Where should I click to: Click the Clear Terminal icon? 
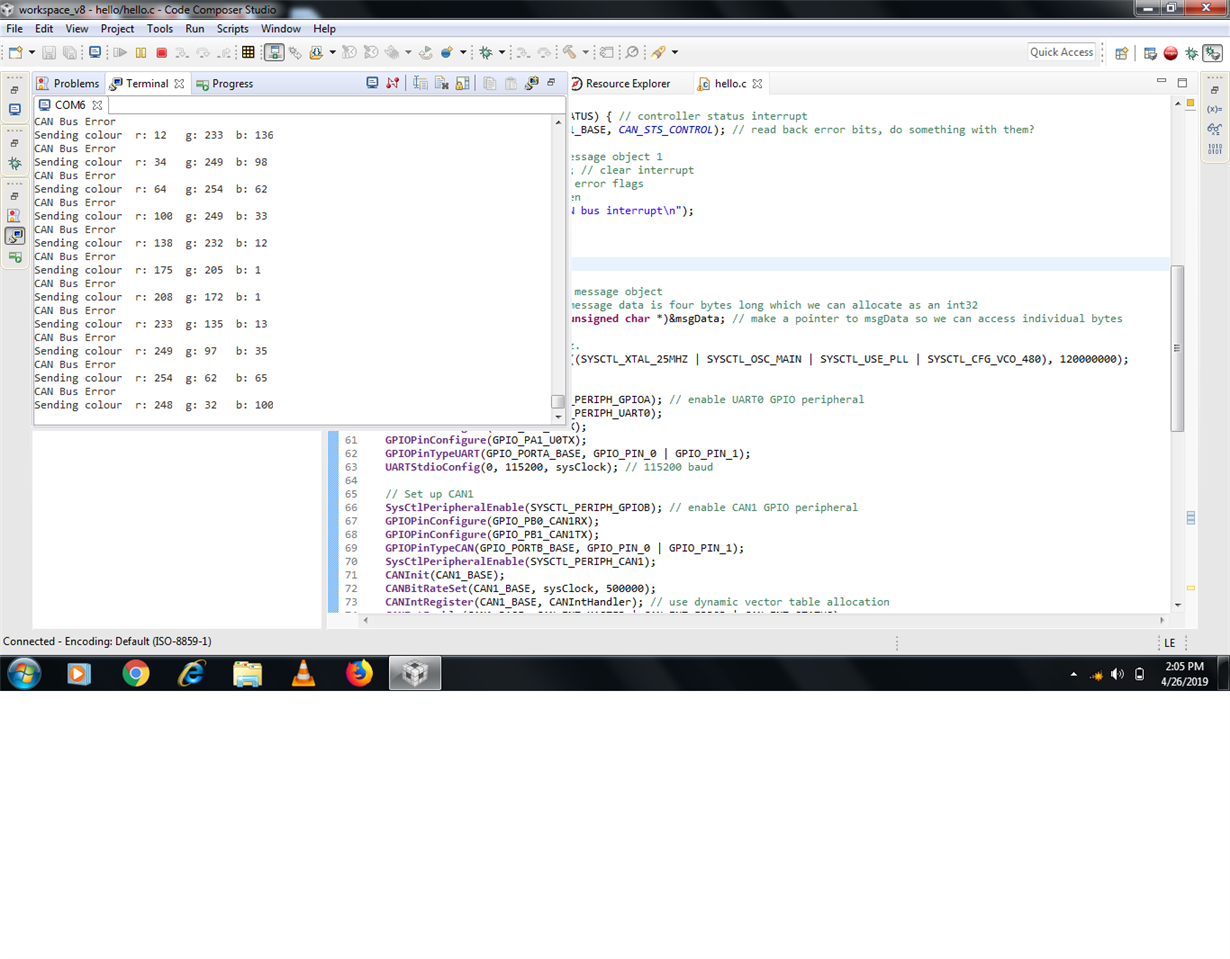click(x=441, y=83)
